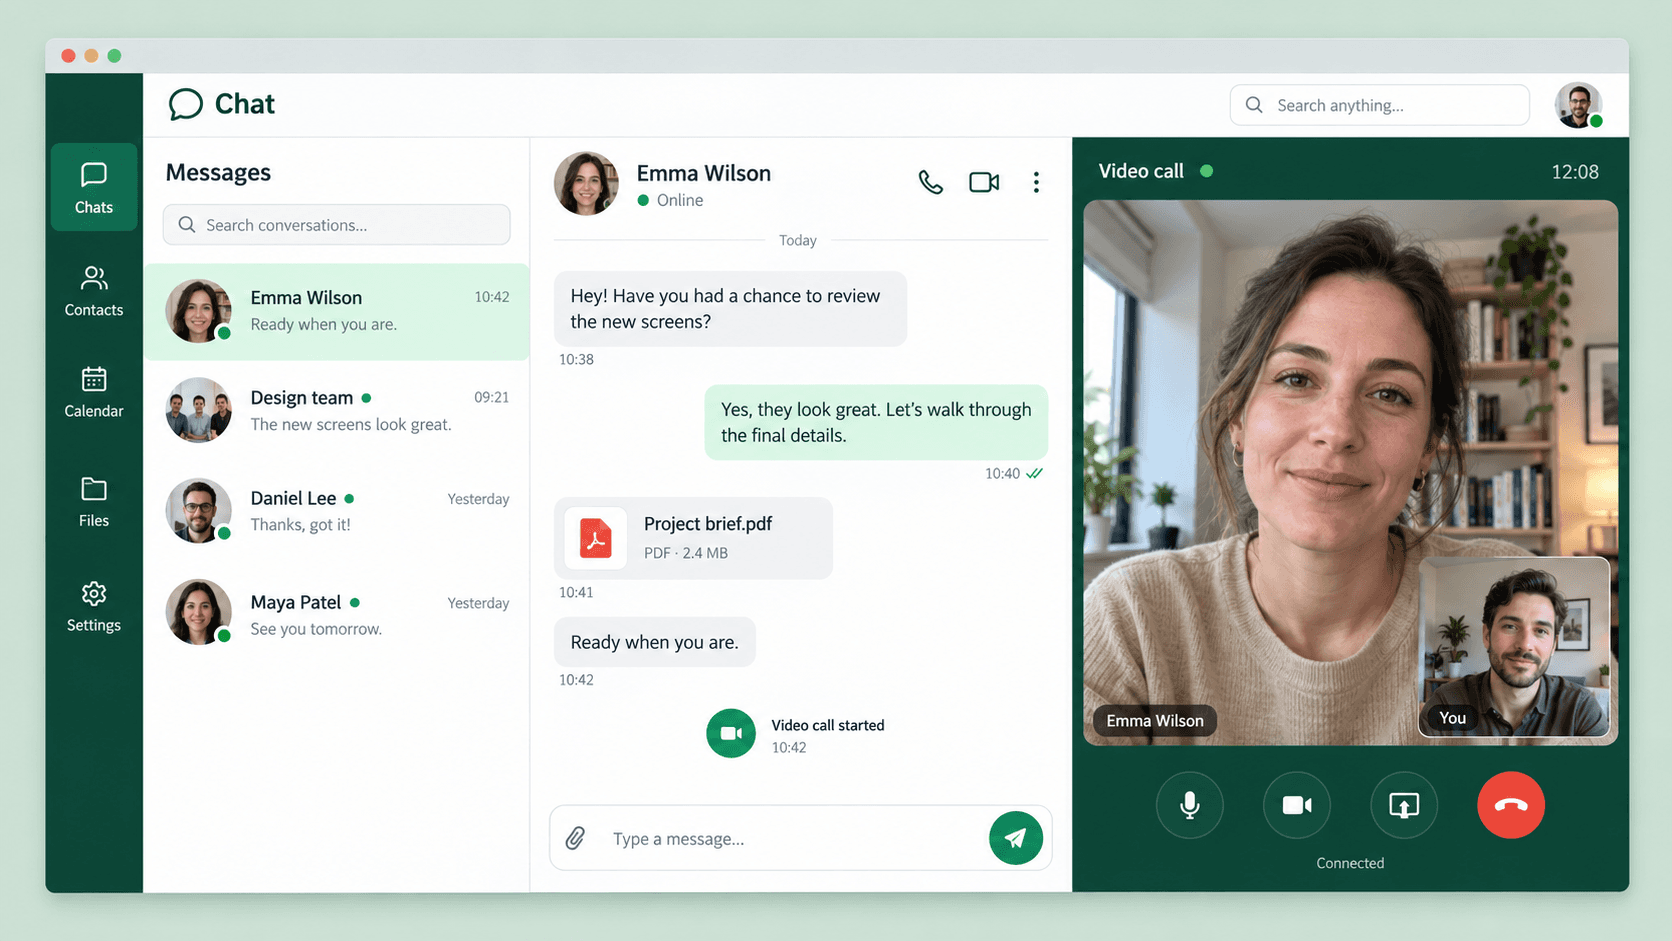
Task: Turn off camera in video call
Action: (1297, 805)
